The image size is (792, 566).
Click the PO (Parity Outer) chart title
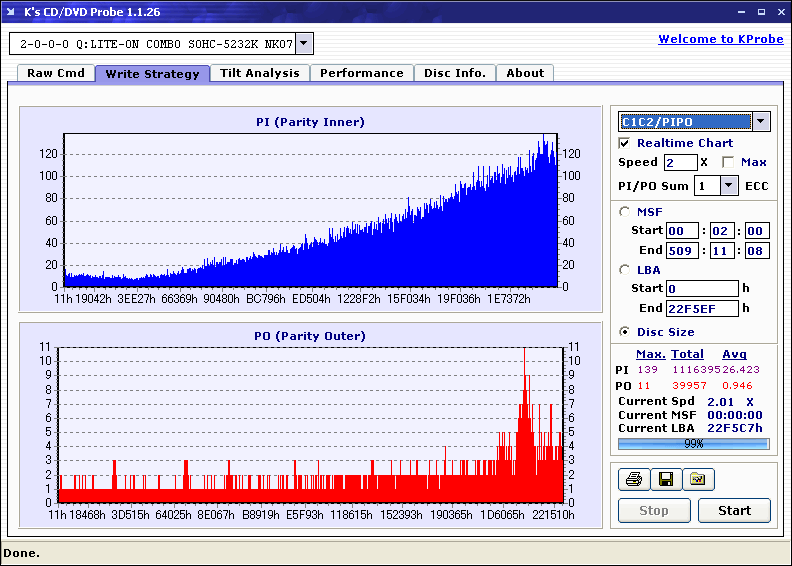pyautogui.click(x=310, y=336)
